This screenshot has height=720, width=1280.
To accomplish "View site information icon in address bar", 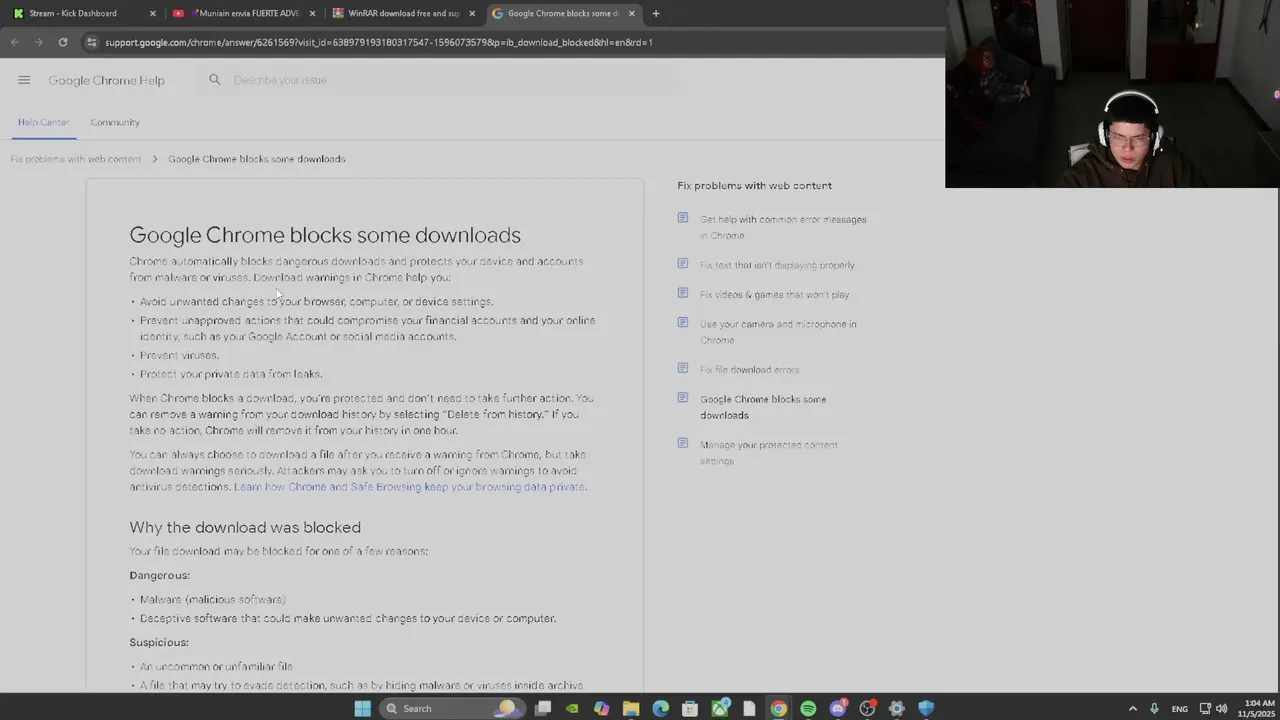I will click(x=91, y=42).
